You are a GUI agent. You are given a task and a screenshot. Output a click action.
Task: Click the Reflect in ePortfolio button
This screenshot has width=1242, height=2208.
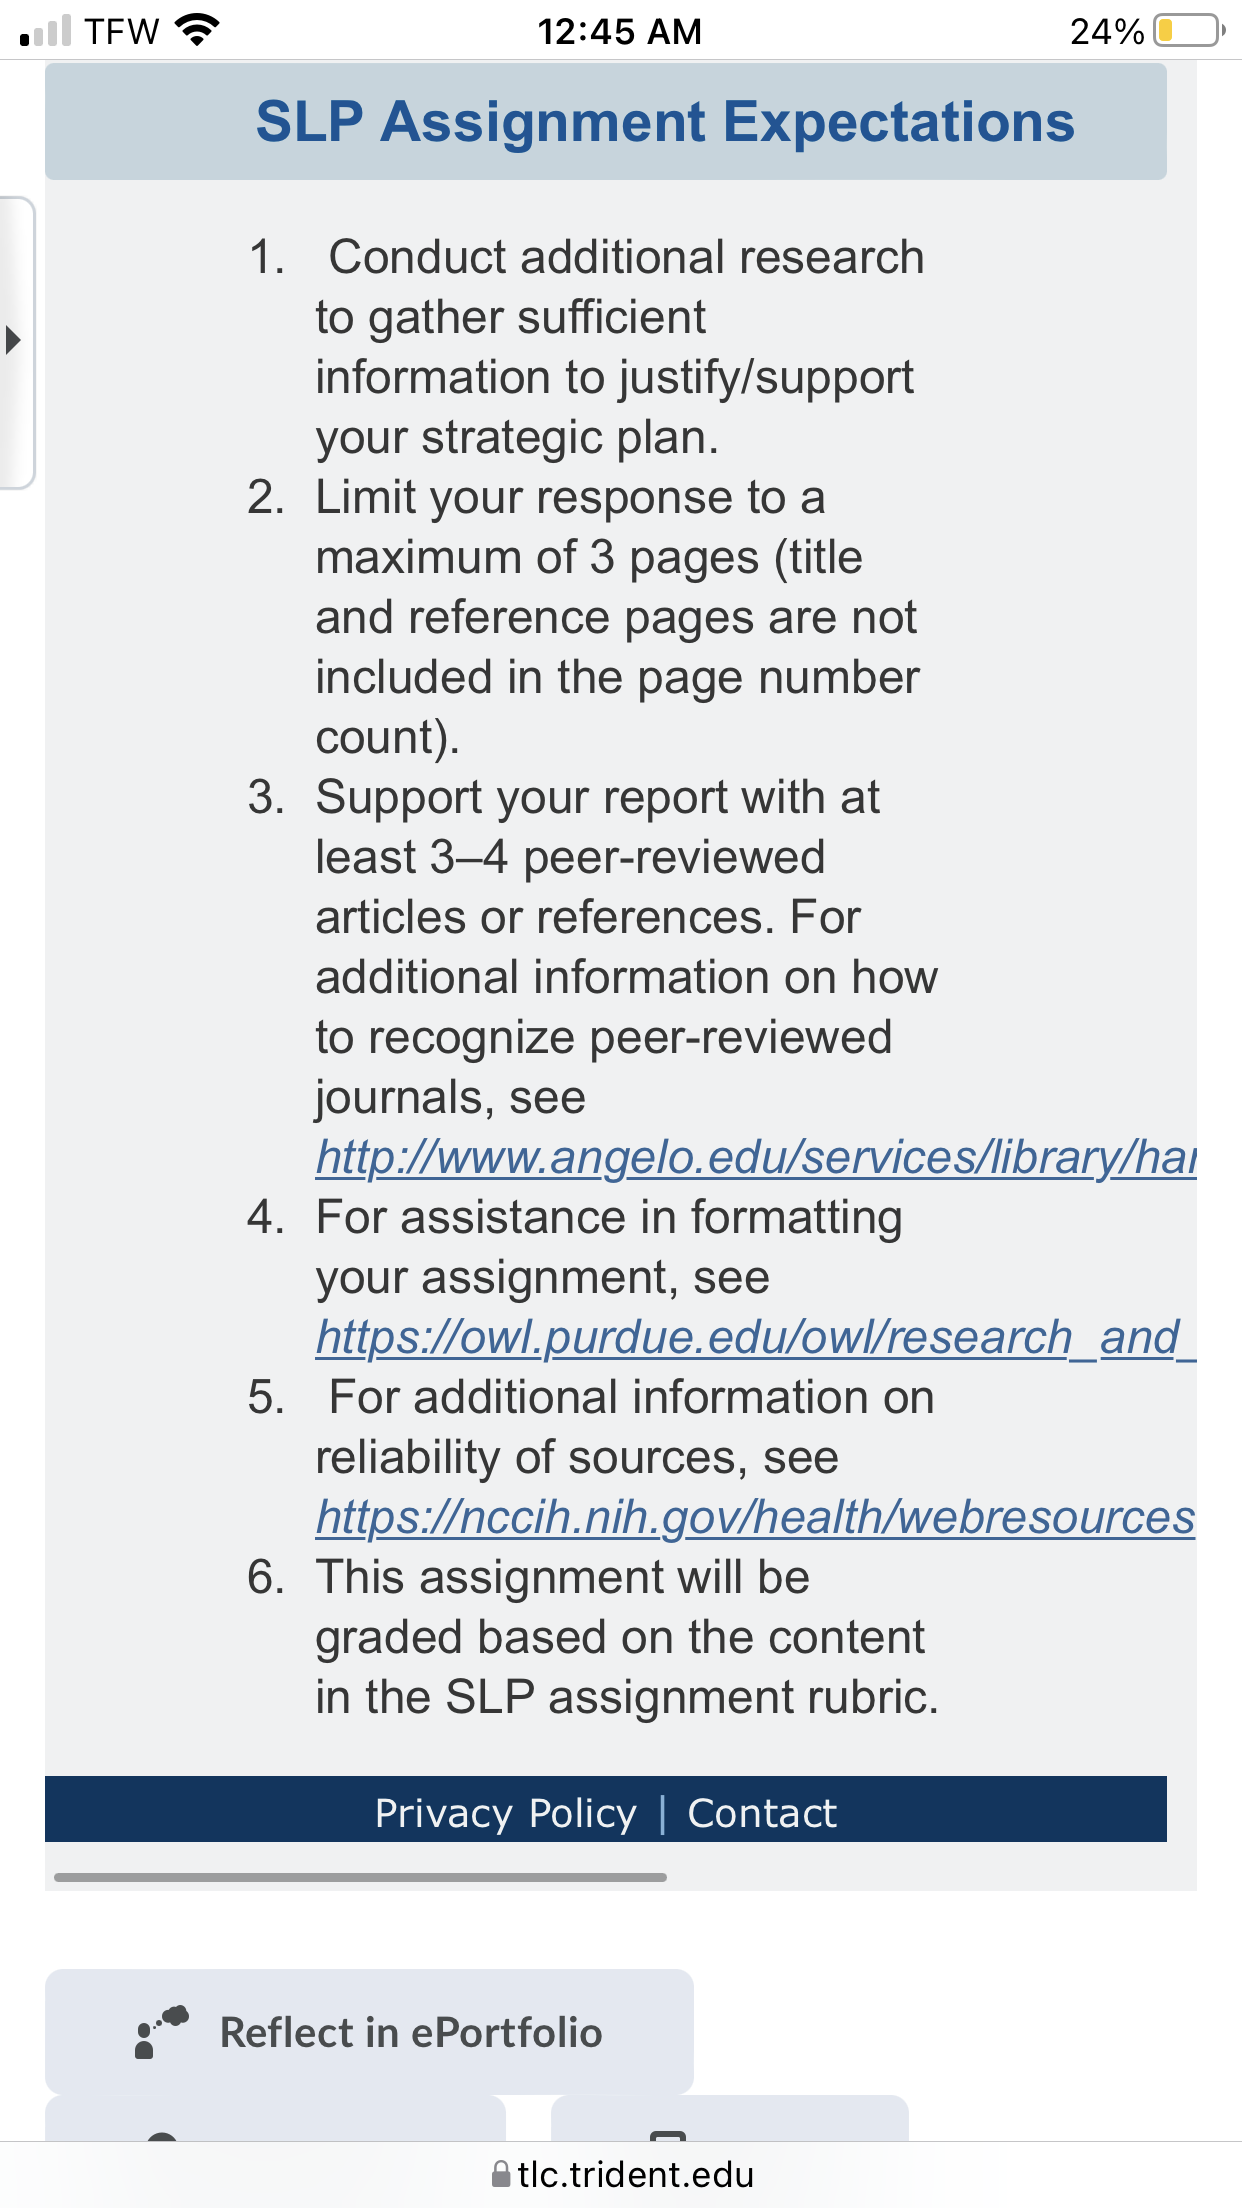click(369, 2031)
